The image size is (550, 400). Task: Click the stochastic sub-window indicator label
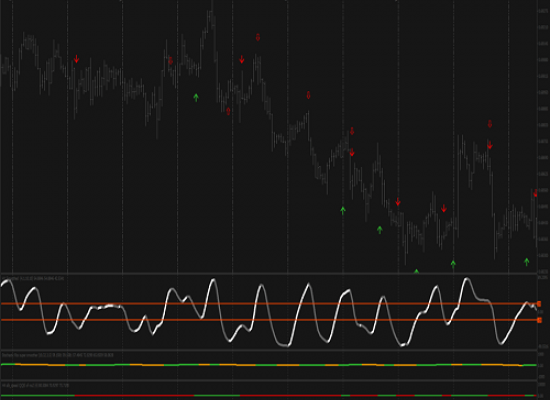(x=58, y=355)
